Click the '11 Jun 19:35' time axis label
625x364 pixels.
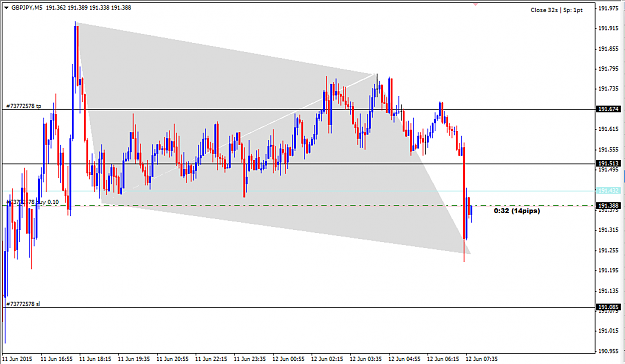134,359
